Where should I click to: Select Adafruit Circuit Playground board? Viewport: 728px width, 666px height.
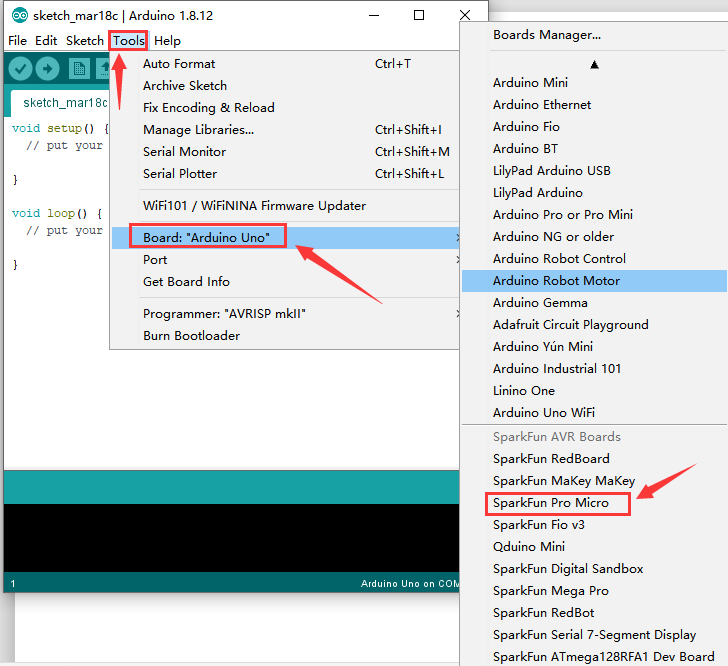click(x=594, y=324)
